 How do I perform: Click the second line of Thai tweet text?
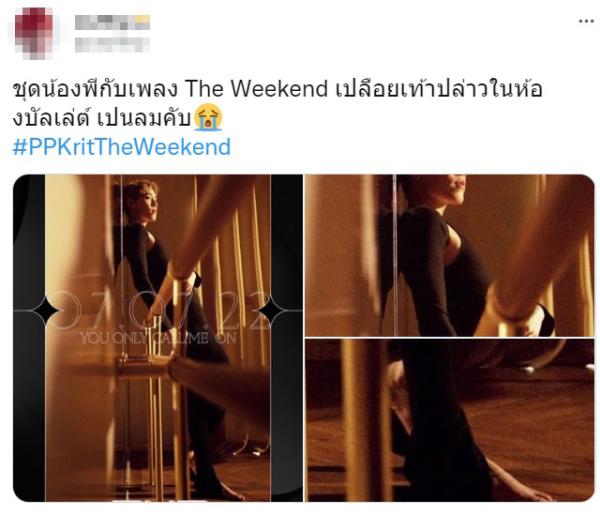pos(101,119)
